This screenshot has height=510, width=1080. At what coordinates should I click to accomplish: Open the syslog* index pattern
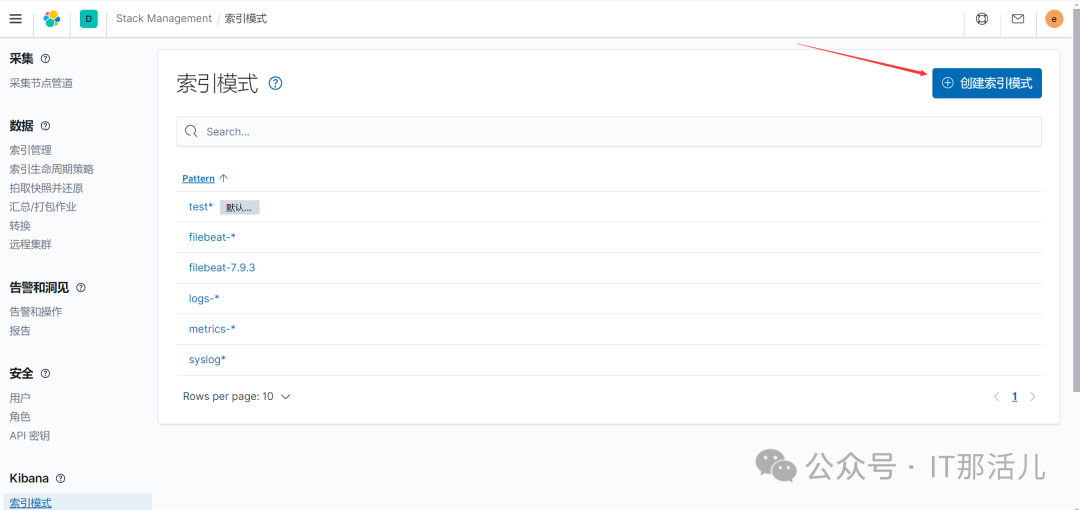207,360
